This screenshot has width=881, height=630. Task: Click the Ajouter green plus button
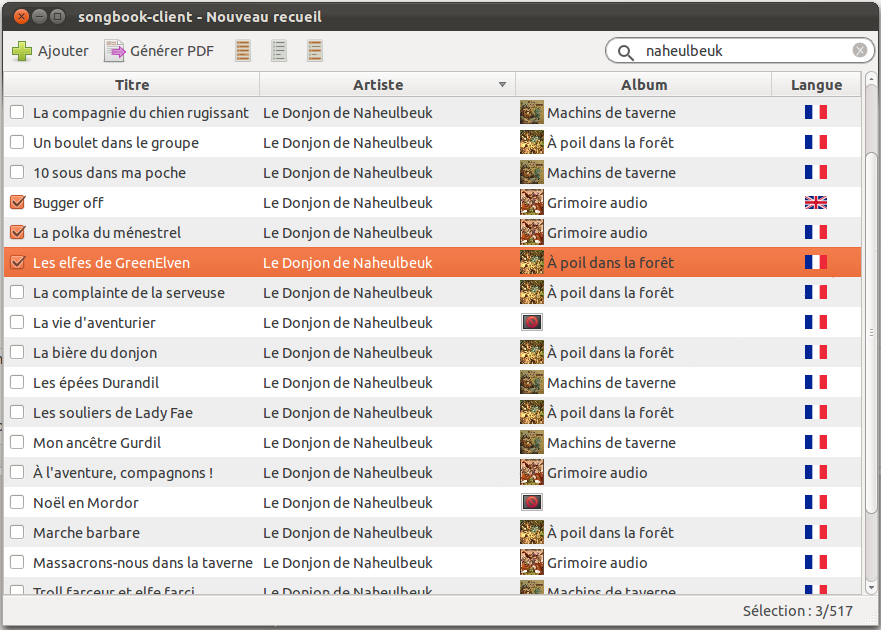(50, 51)
